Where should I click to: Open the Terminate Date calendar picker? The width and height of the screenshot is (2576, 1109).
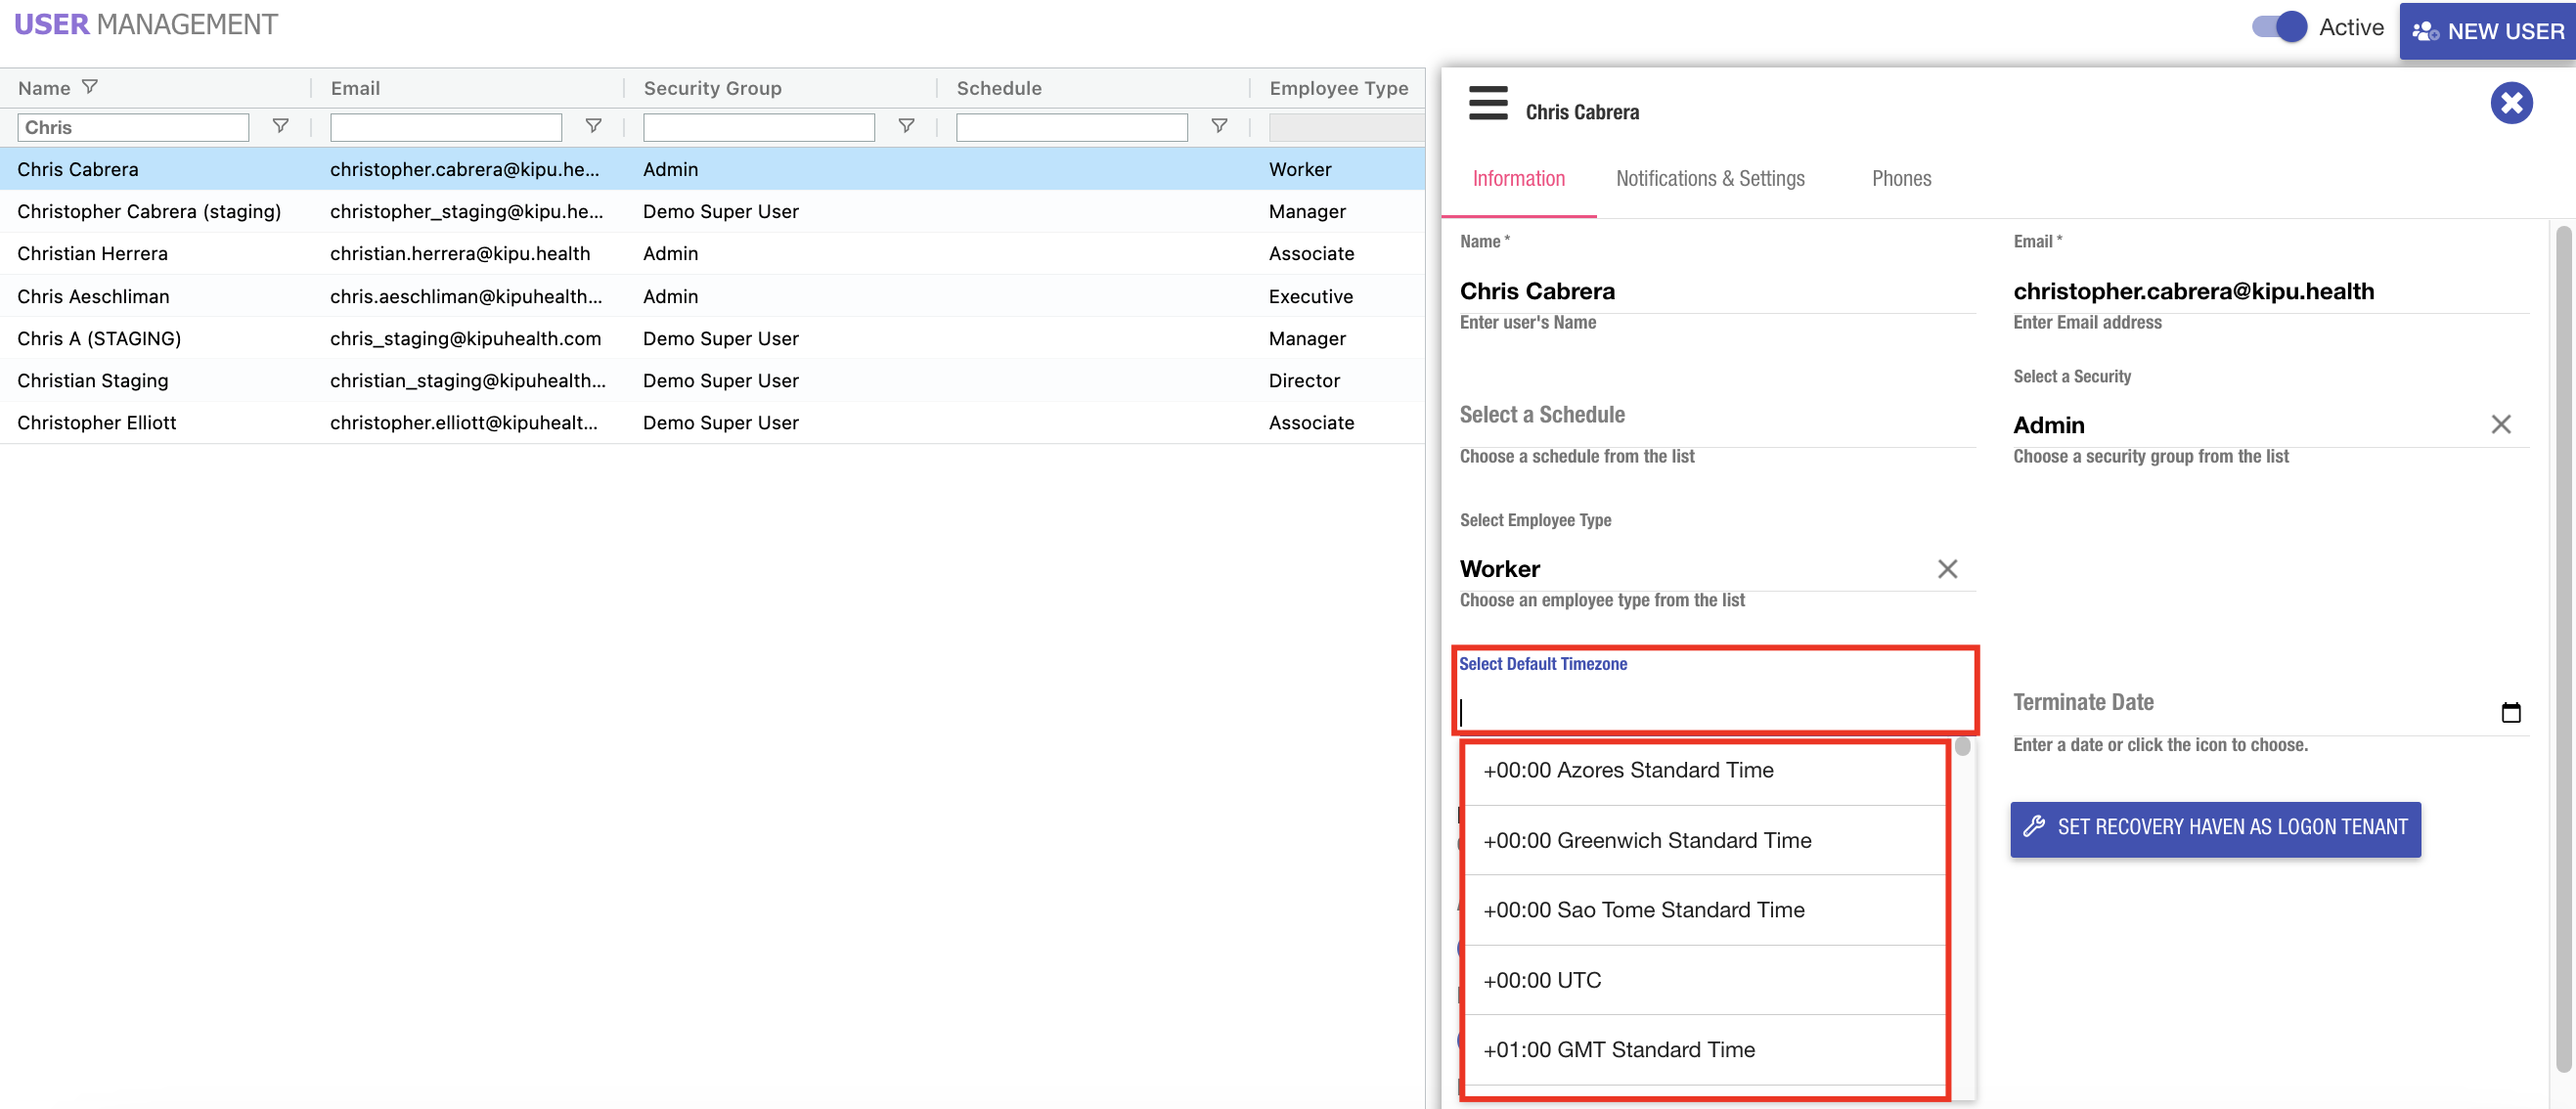coord(2513,712)
